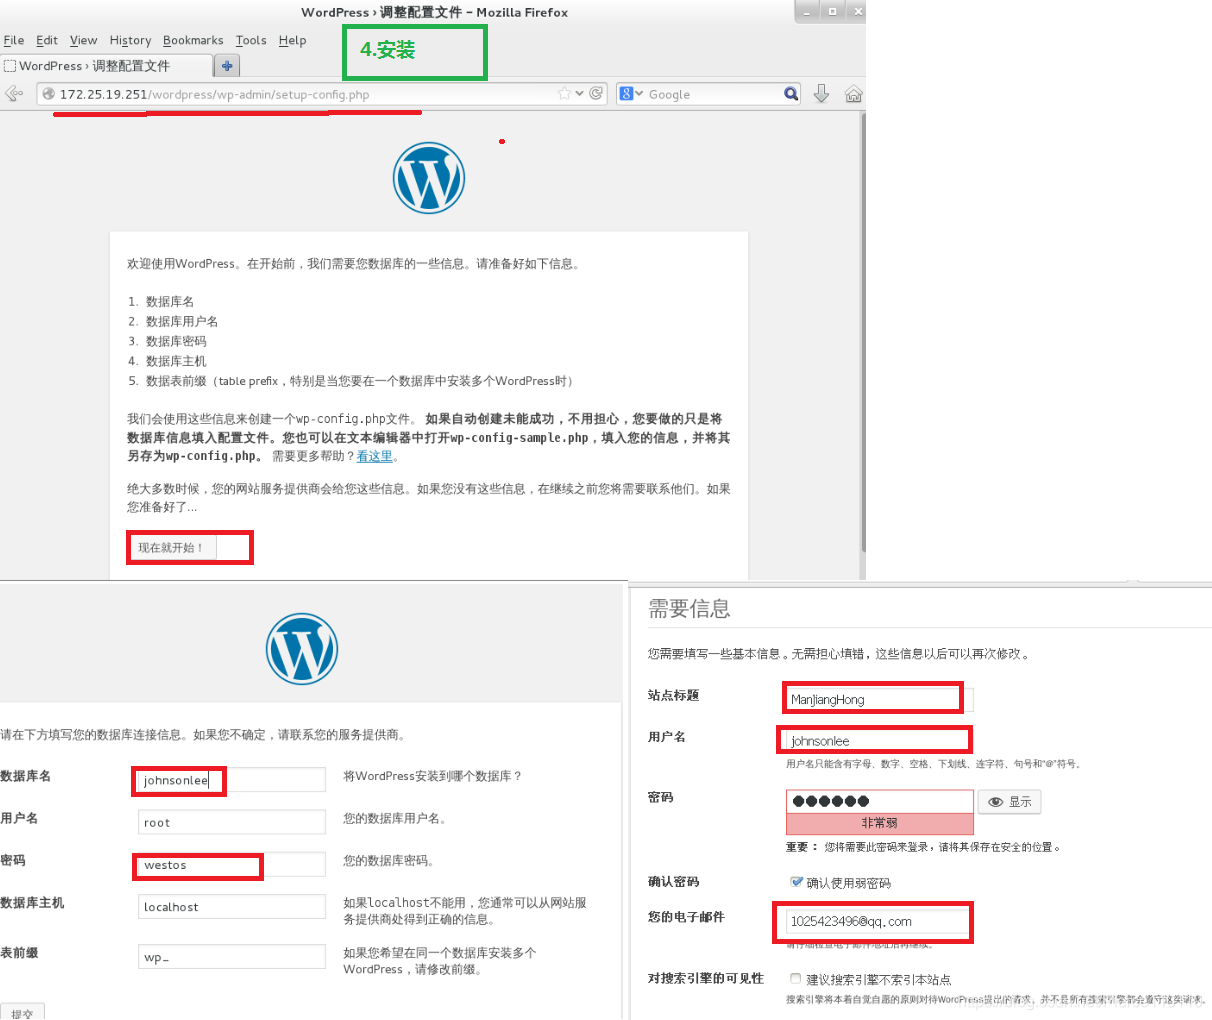The width and height of the screenshot is (1212, 1020).
Task: Click the Google search engine icon
Action: click(625, 93)
